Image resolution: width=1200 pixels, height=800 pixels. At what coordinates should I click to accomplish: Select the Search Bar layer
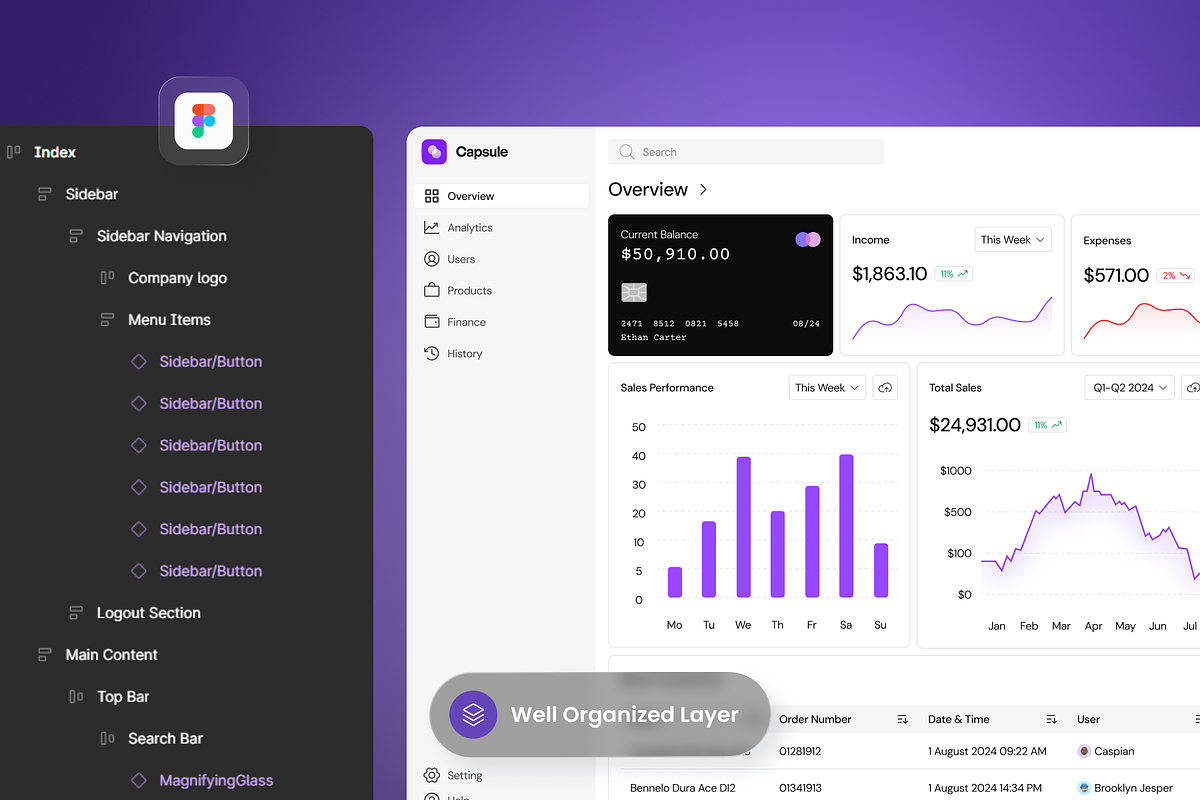click(x=165, y=739)
